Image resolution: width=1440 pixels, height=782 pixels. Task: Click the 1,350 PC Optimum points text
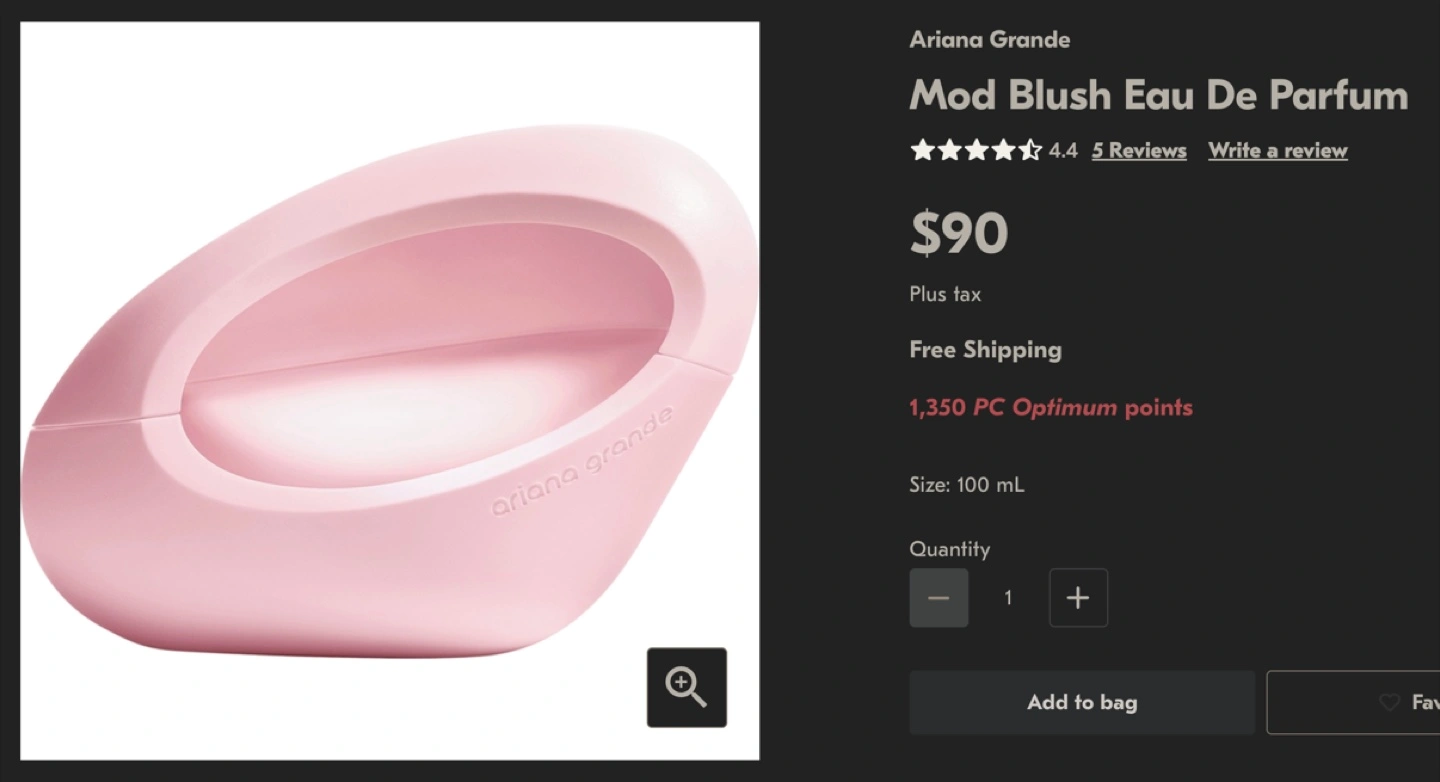coord(1050,408)
